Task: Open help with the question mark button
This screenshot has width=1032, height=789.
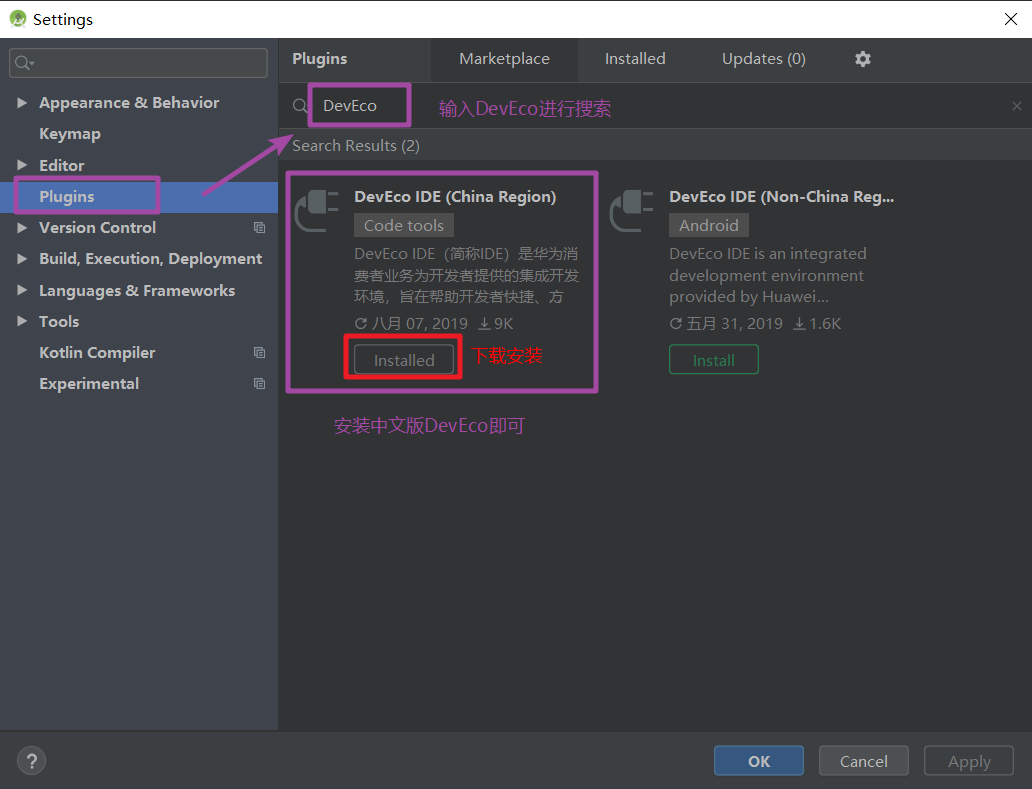Action: [x=31, y=761]
